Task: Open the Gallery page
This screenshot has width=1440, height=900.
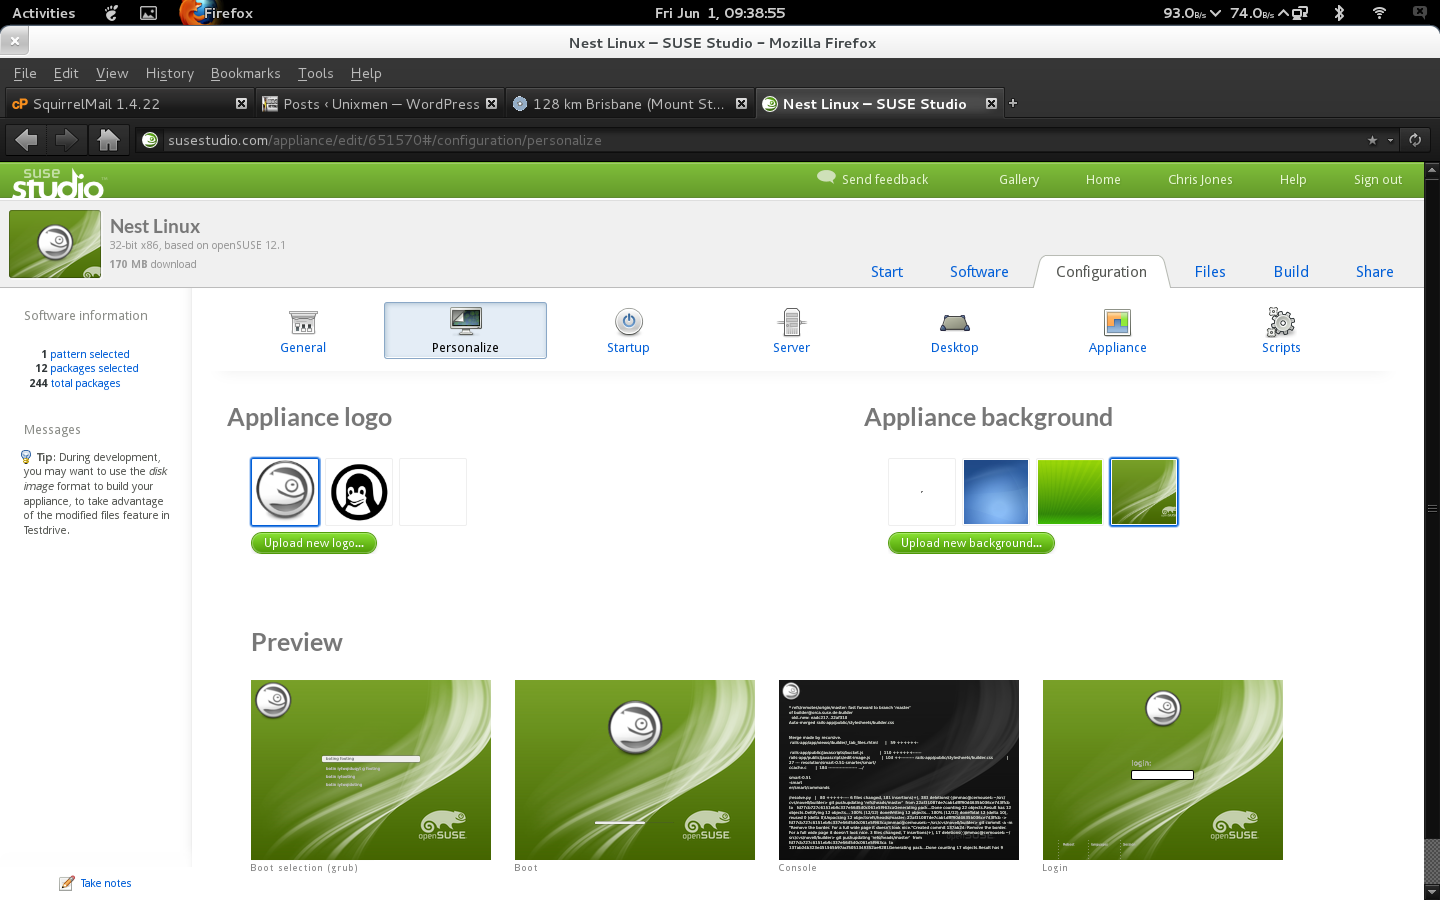Action: point(1019,180)
